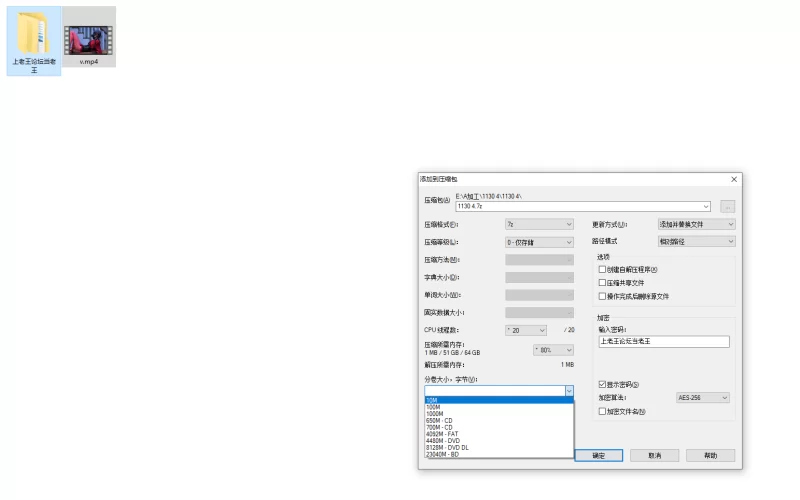Enable 加密文件名 checkbox
The image size is (800, 500).
pyautogui.click(x=602, y=411)
